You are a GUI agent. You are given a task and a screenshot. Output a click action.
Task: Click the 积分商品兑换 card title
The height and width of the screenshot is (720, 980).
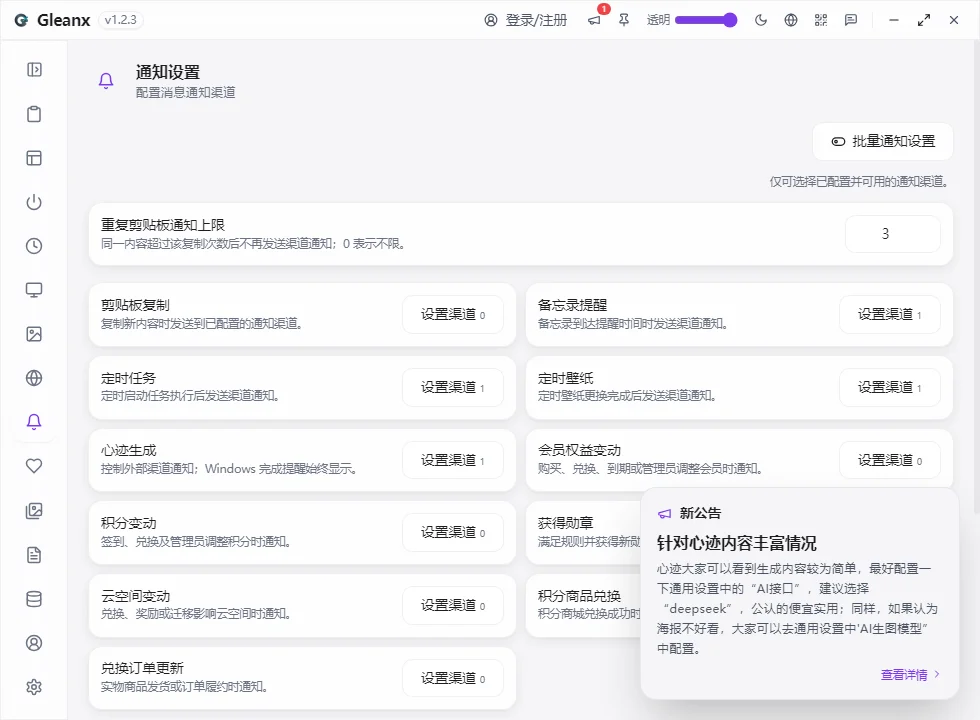pos(579,596)
